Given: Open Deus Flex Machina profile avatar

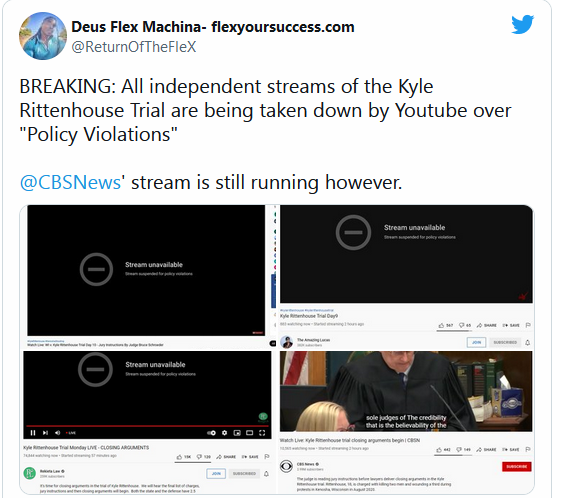Looking at the screenshot, I should 43,36.
